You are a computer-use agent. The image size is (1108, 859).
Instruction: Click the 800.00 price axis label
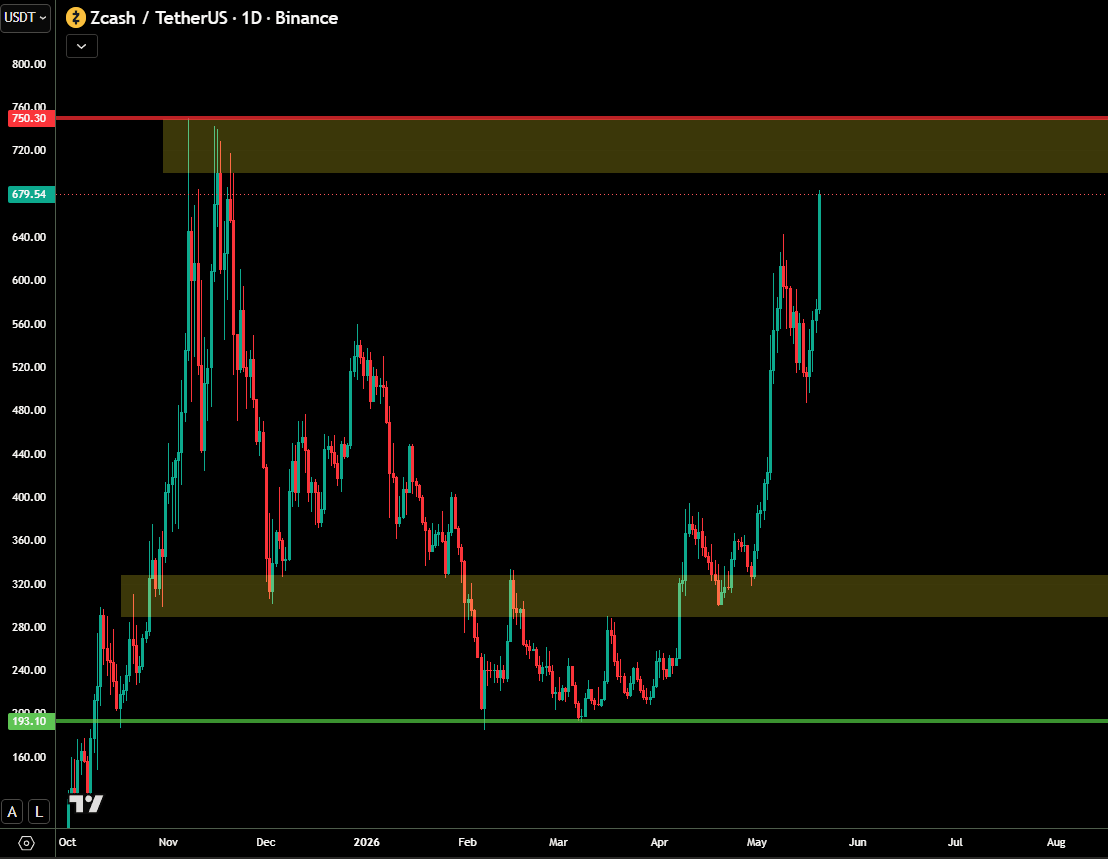click(x=29, y=64)
